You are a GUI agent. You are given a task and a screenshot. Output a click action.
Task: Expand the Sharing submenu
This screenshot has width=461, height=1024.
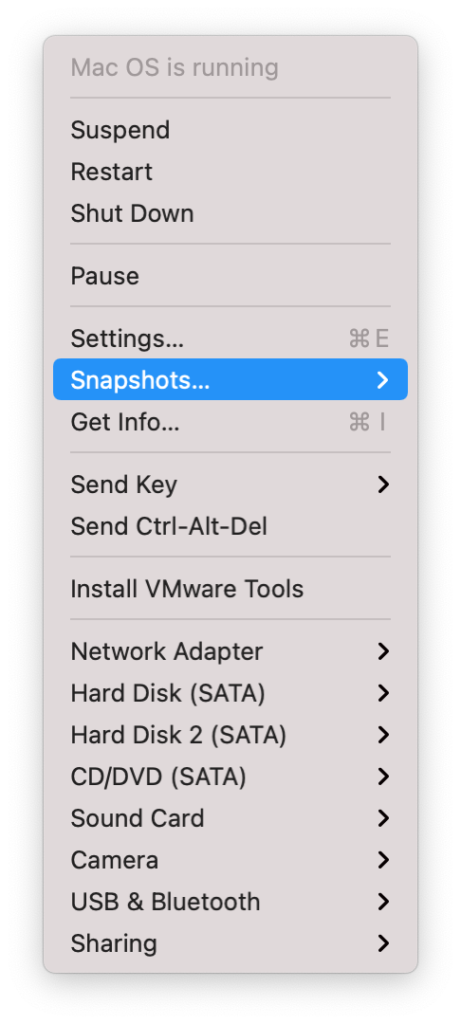coord(230,944)
